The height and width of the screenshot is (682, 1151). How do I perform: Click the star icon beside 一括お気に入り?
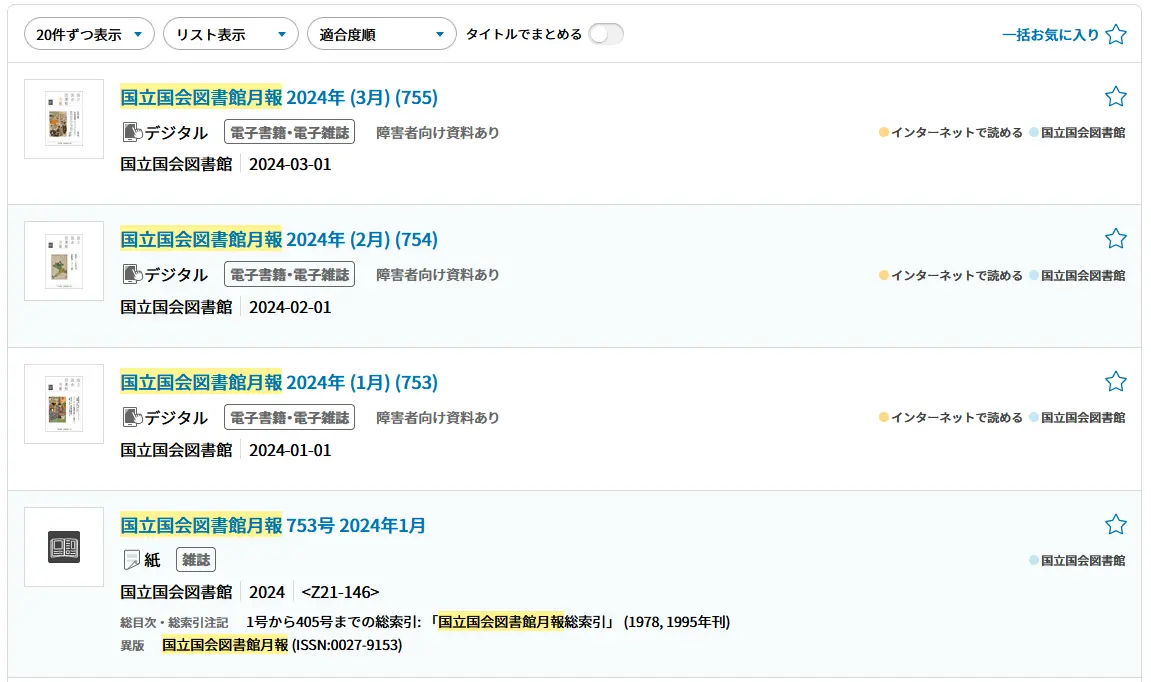tap(1116, 35)
